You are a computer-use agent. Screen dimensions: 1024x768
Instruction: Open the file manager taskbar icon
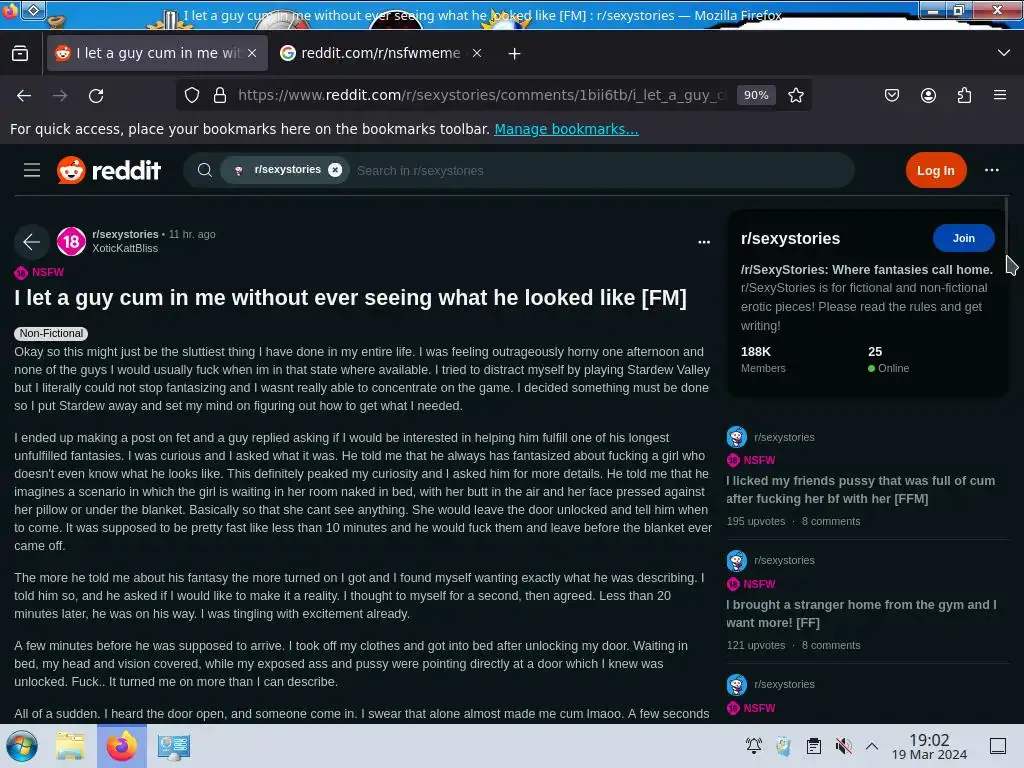pyautogui.click(x=70, y=746)
